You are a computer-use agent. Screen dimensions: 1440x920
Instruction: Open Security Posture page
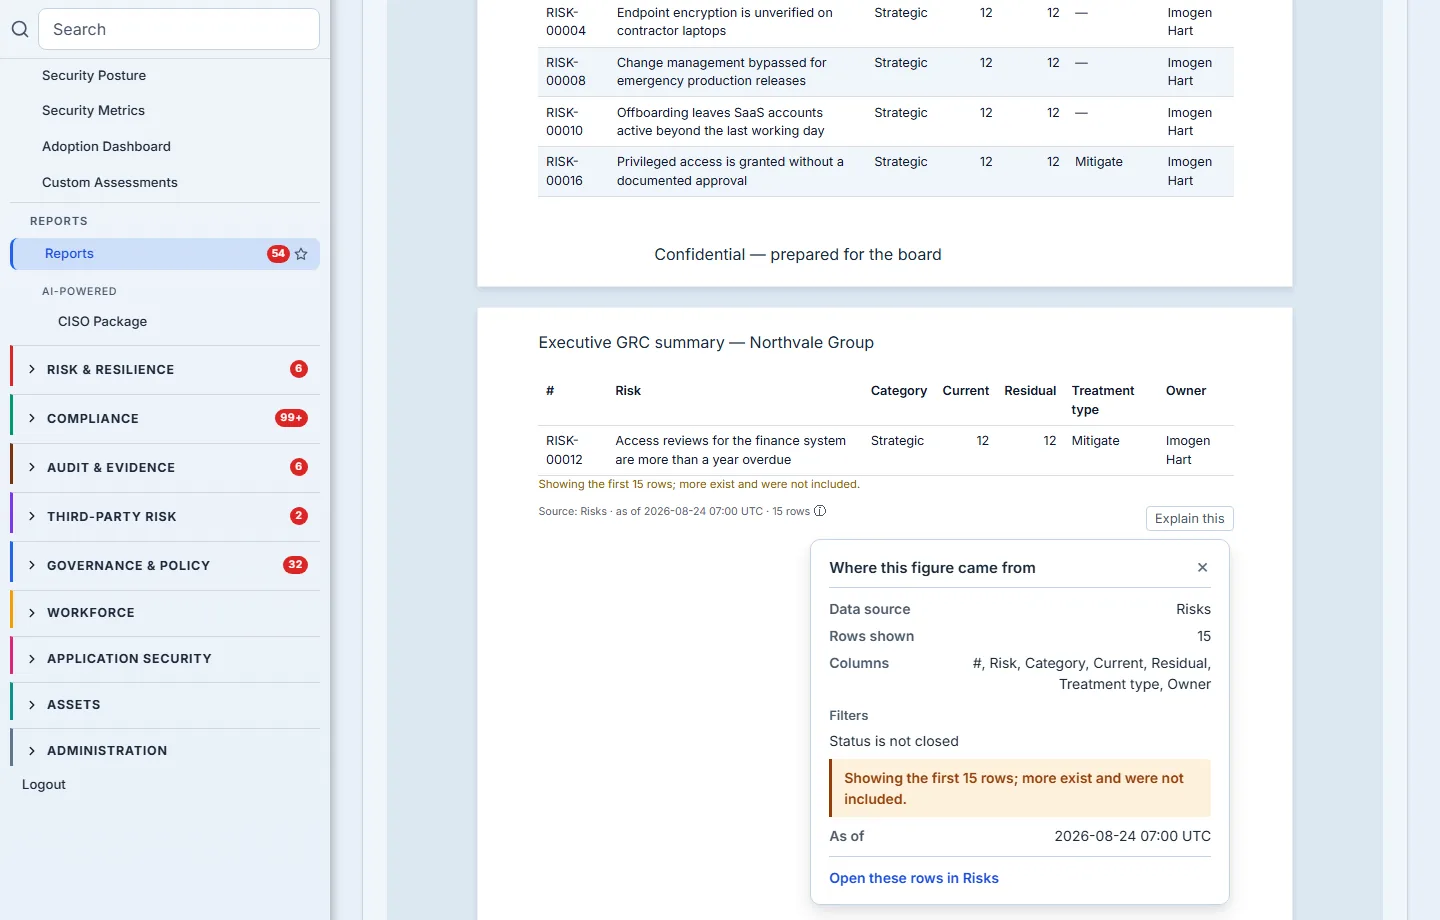[94, 75]
